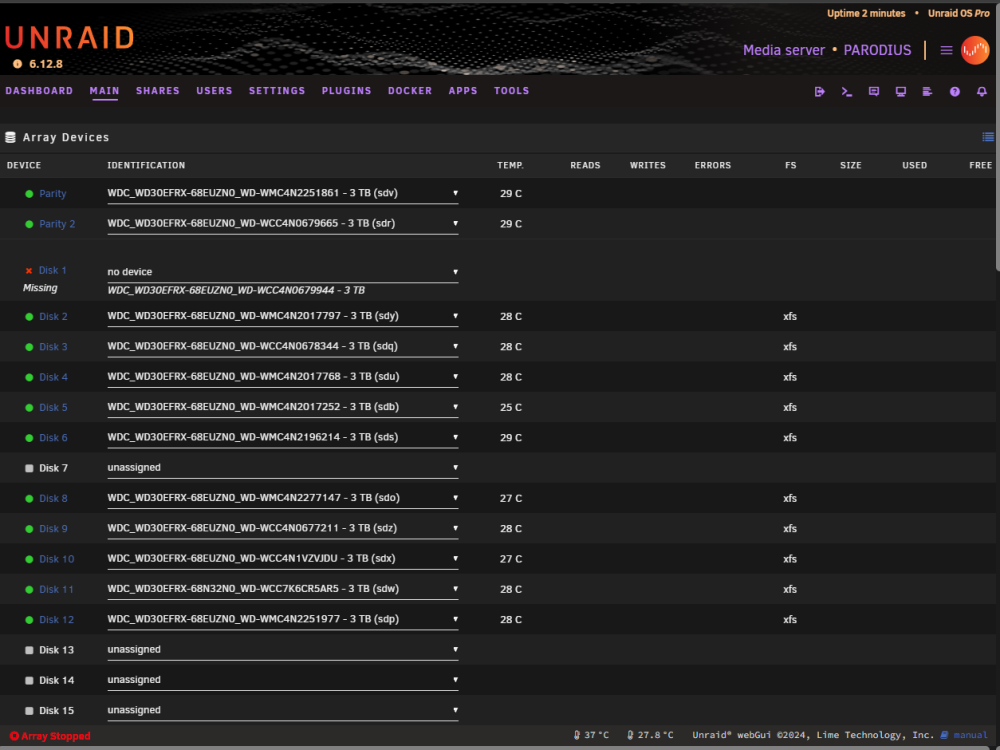
Task: Open the manual link in the footer
Action: coord(970,735)
